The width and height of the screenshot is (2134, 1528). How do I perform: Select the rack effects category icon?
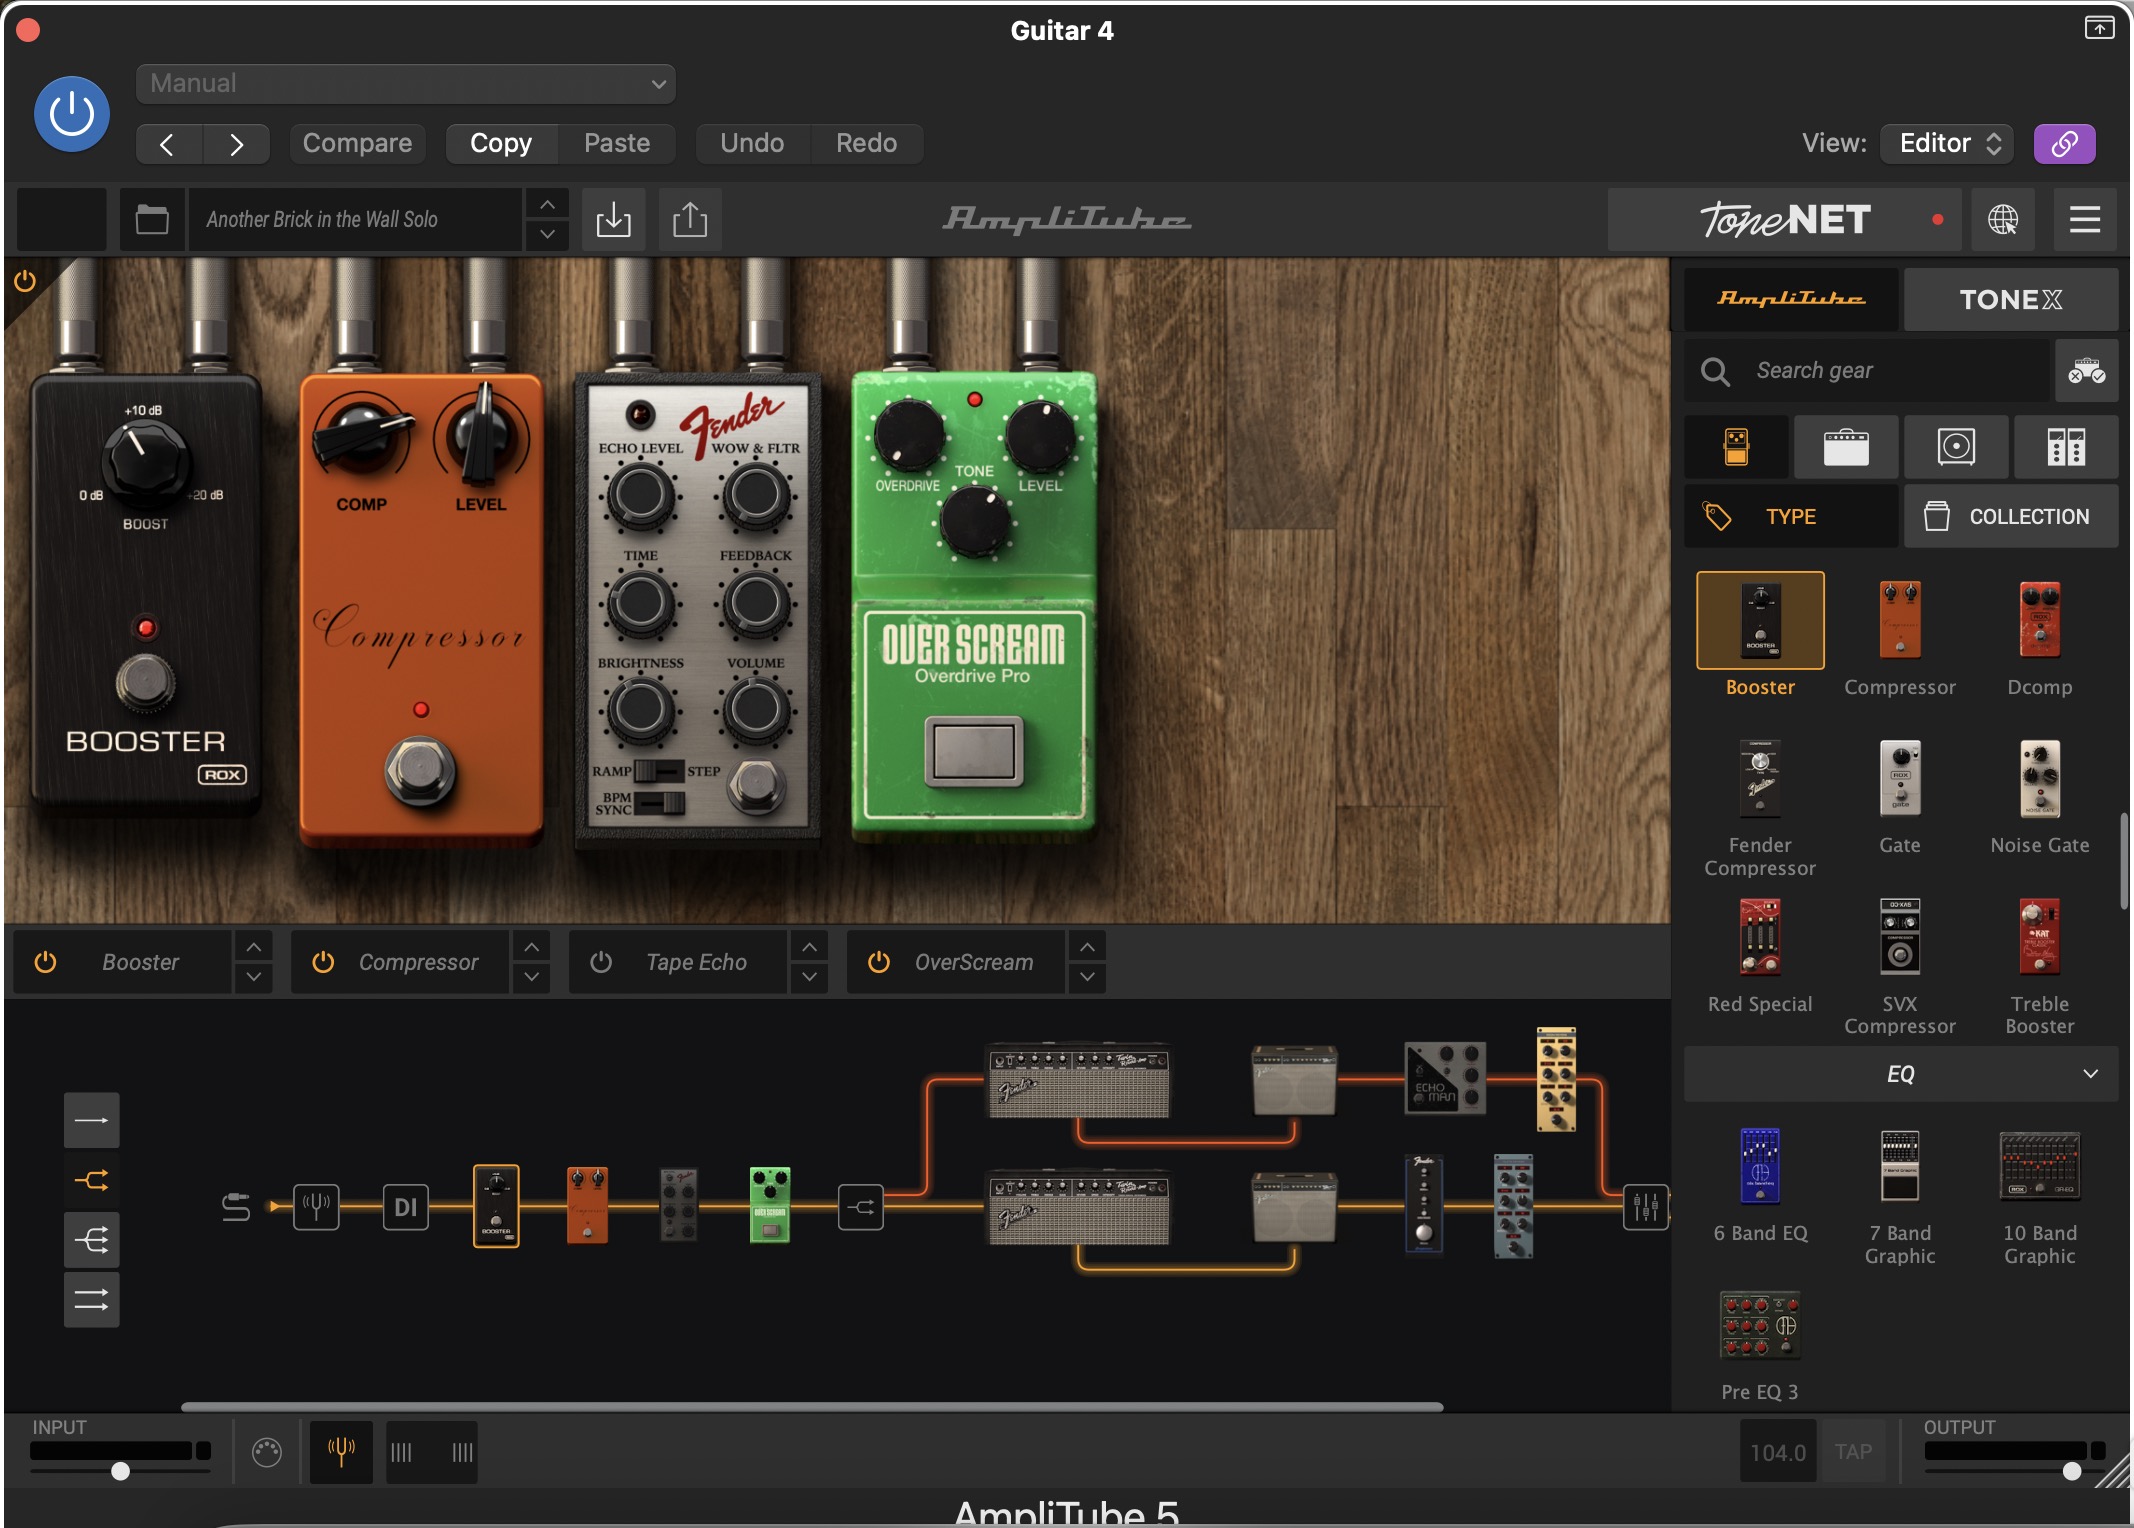[2066, 447]
